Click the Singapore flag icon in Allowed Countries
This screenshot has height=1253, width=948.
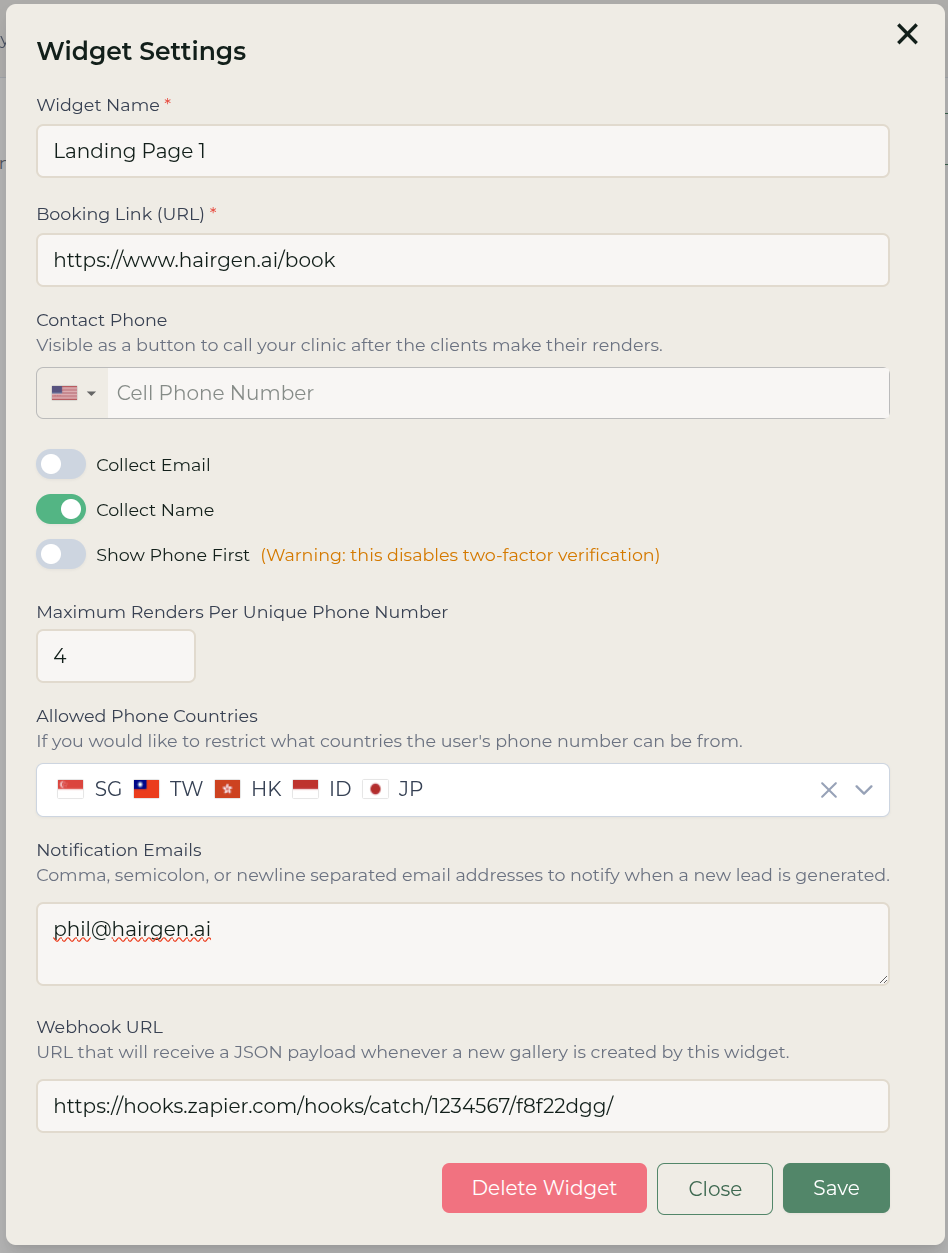(x=68, y=788)
